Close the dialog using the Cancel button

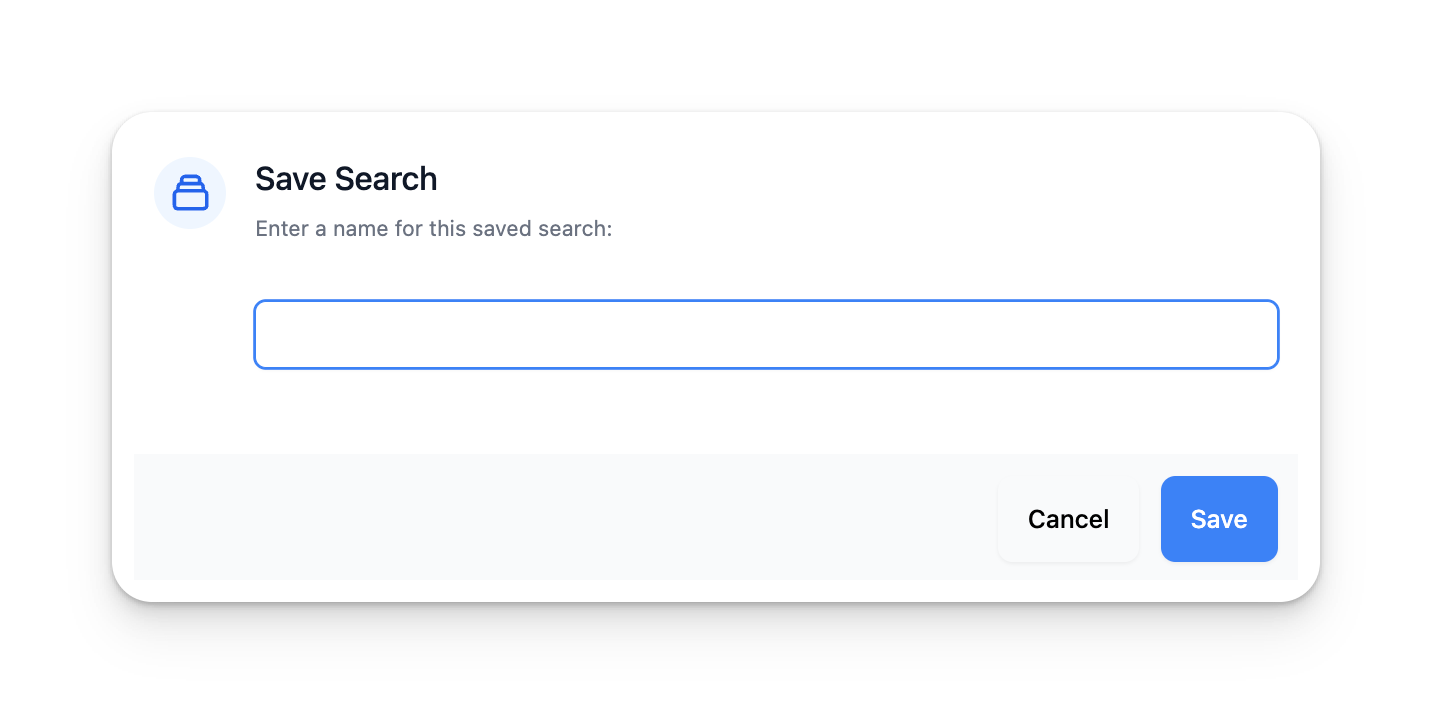1068,519
